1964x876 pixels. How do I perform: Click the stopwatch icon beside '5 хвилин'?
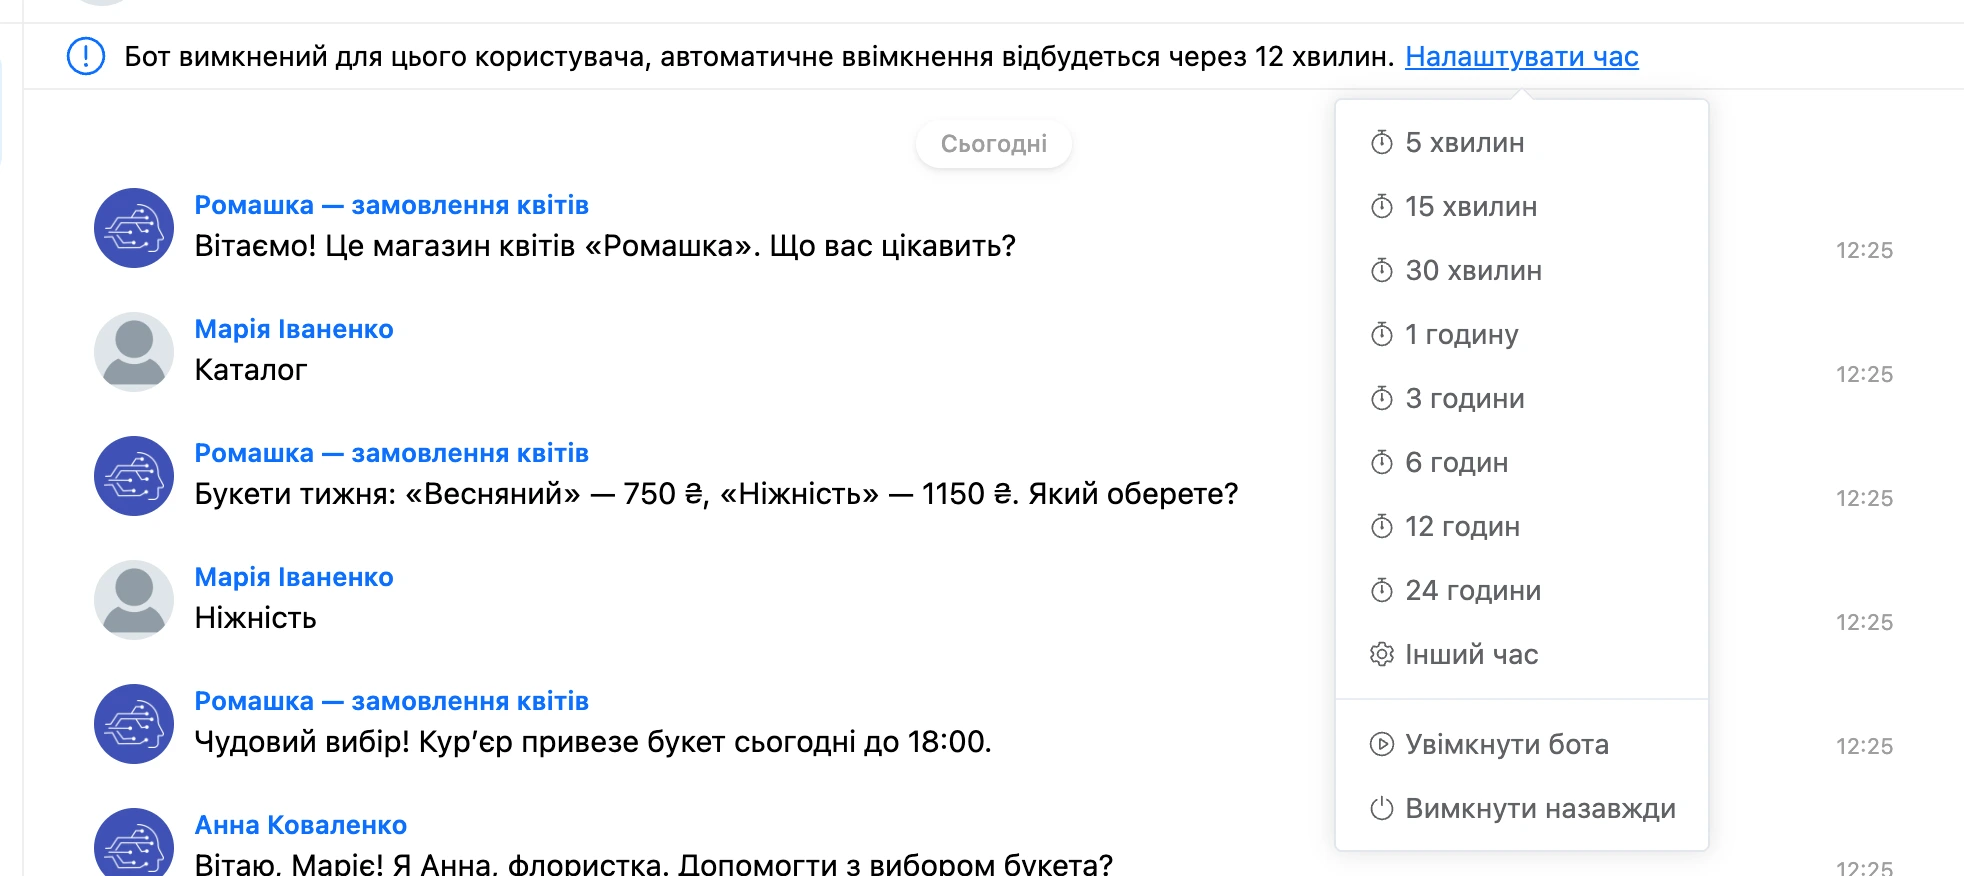coord(1381,143)
